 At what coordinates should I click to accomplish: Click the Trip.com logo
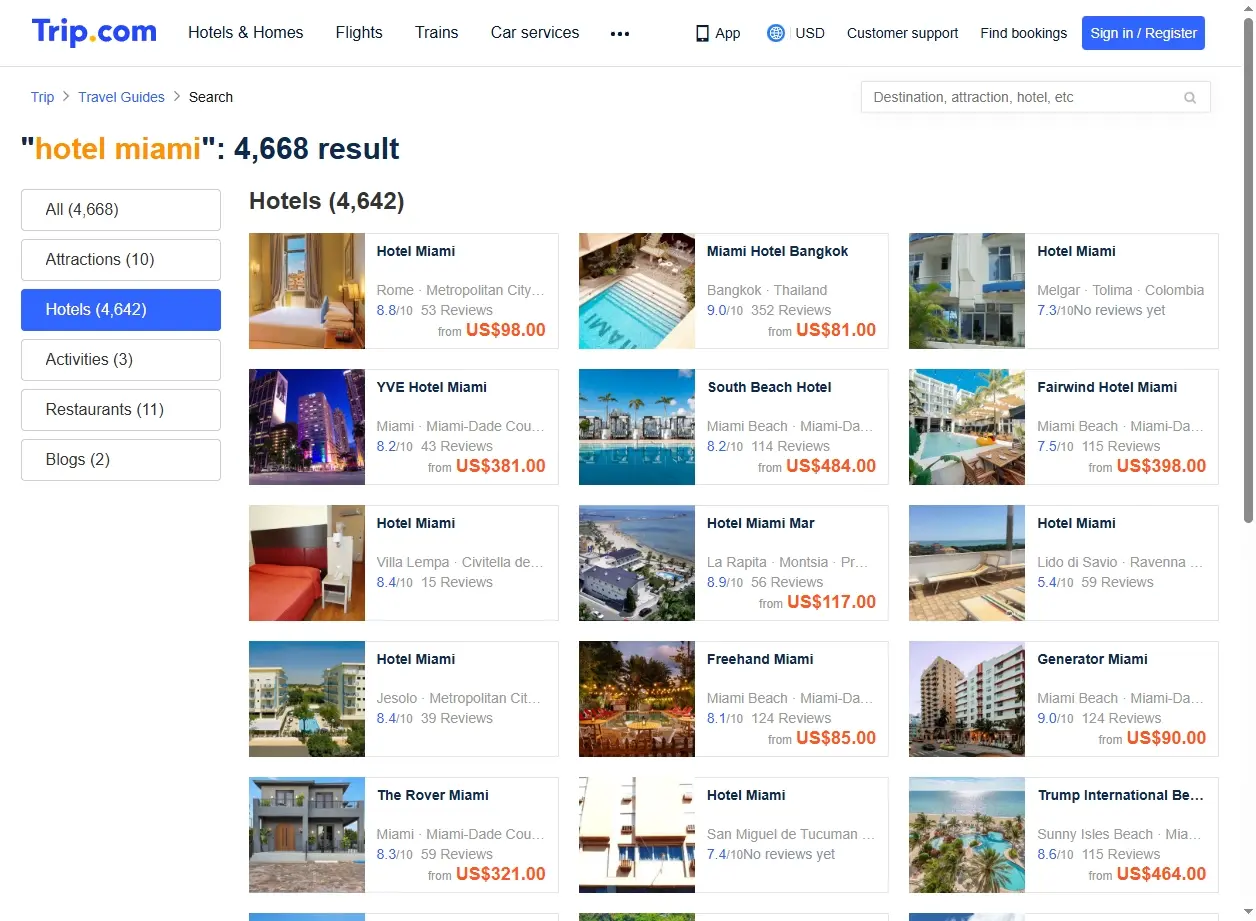94,32
